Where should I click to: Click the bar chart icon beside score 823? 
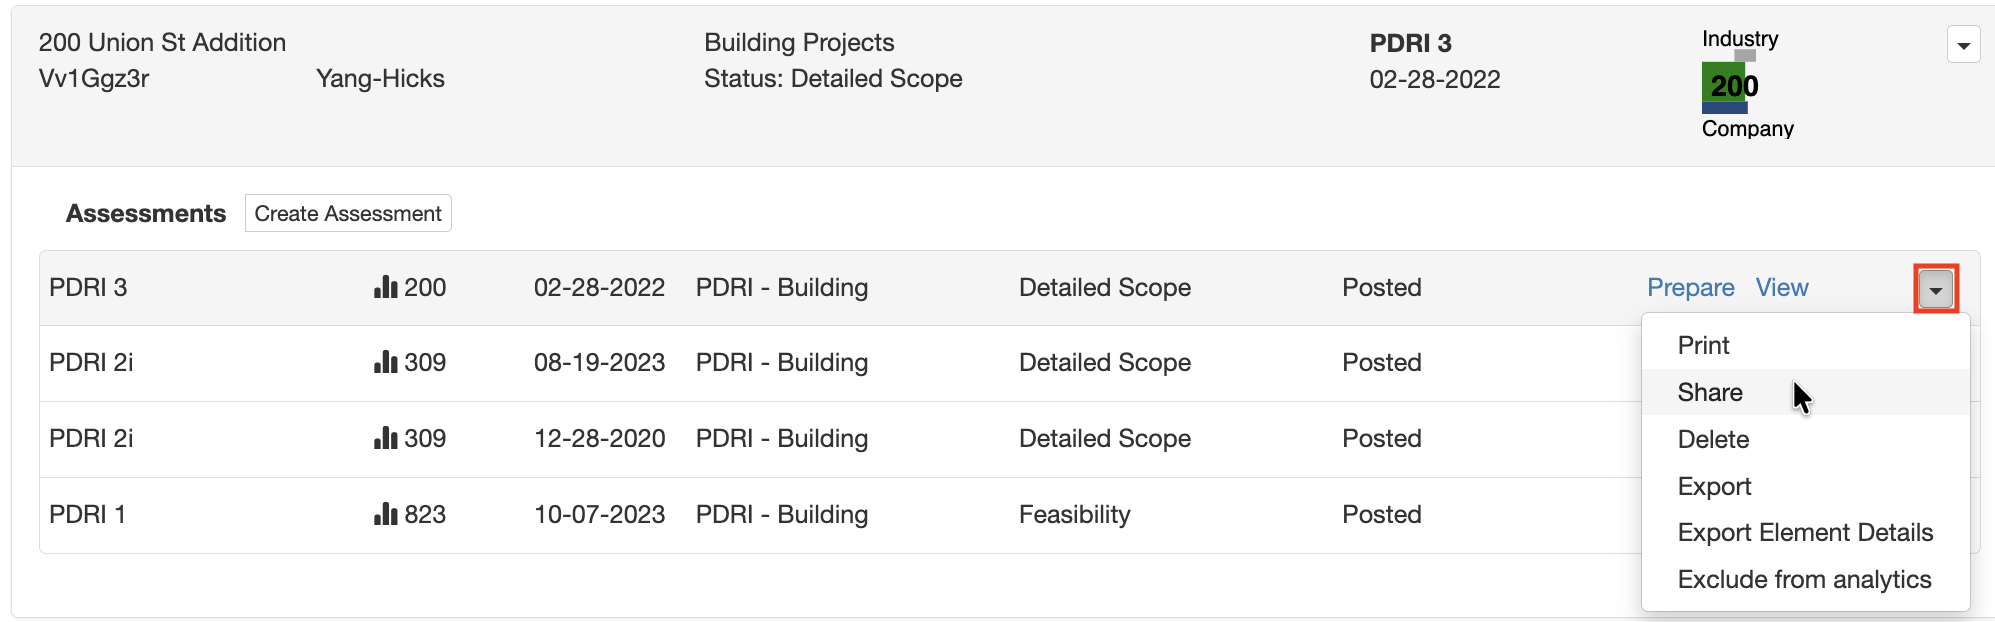[x=386, y=515]
